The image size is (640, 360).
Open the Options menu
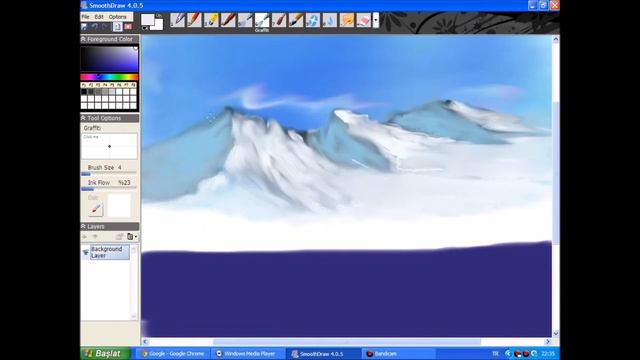click(118, 17)
